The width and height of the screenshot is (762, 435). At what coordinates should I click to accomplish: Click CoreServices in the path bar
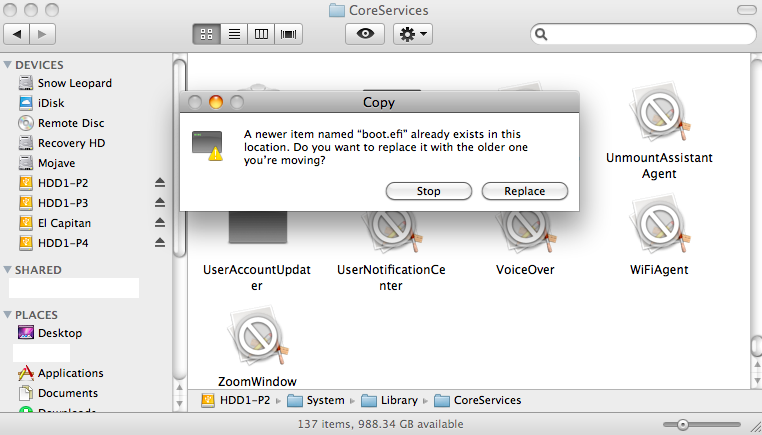pos(478,400)
